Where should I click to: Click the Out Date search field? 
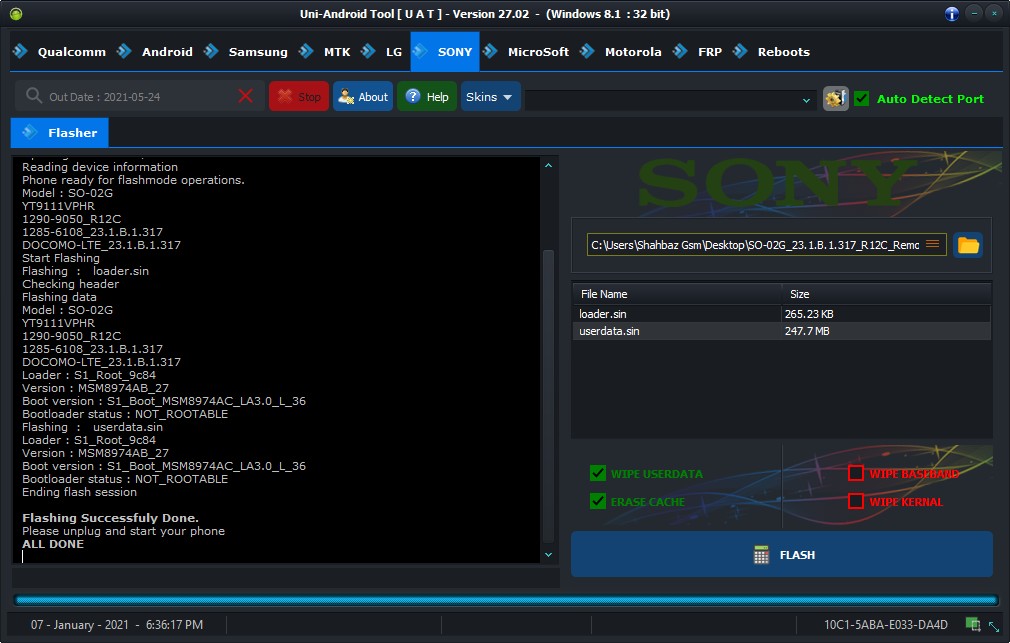point(138,97)
